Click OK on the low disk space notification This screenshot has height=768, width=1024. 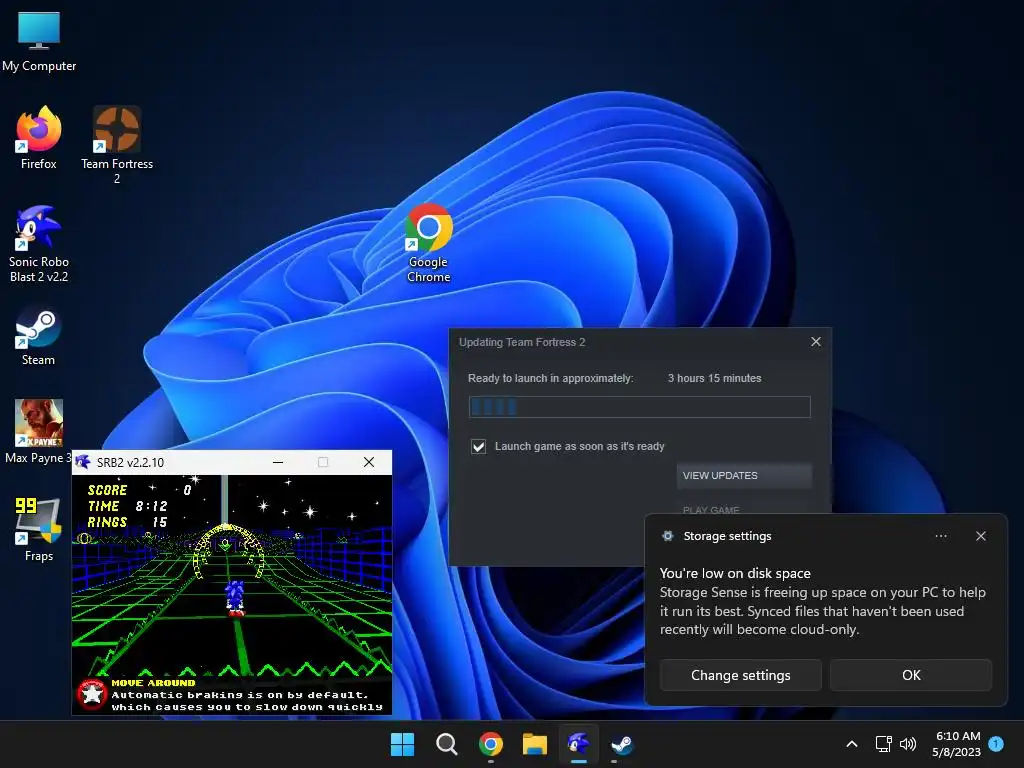[x=911, y=675]
